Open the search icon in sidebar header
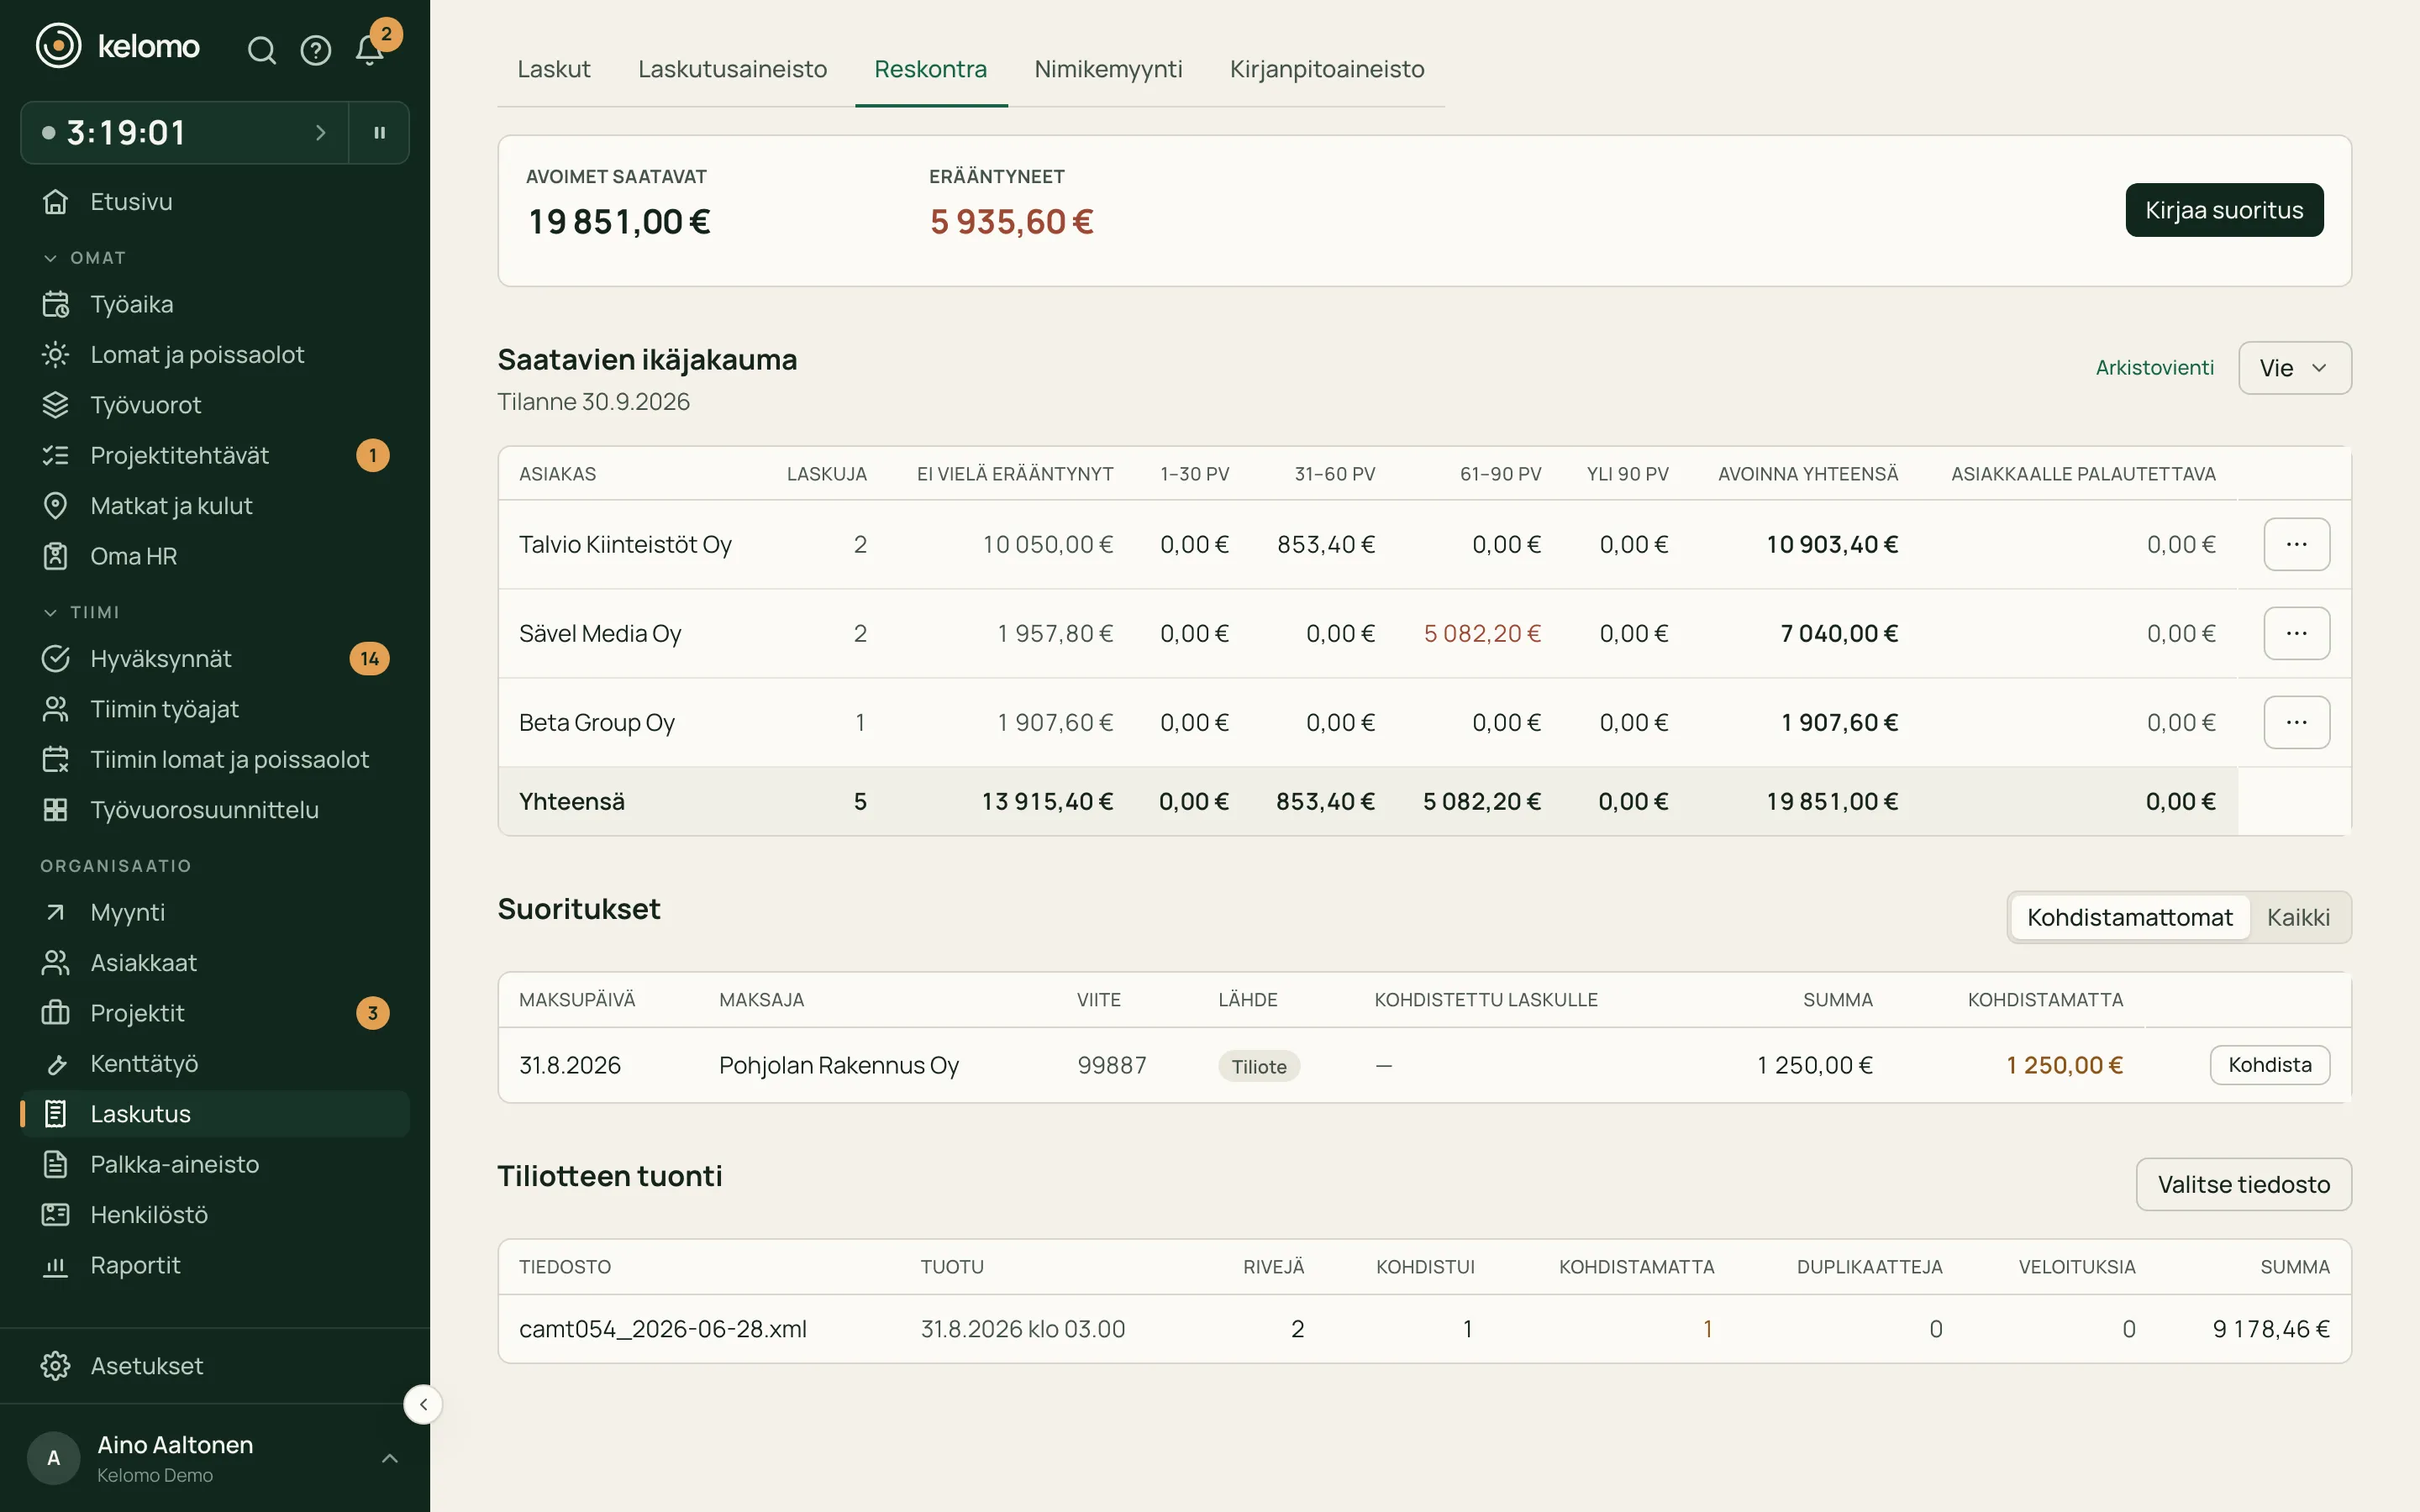Image resolution: width=2420 pixels, height=1512 pixels. tap(261, 50)
